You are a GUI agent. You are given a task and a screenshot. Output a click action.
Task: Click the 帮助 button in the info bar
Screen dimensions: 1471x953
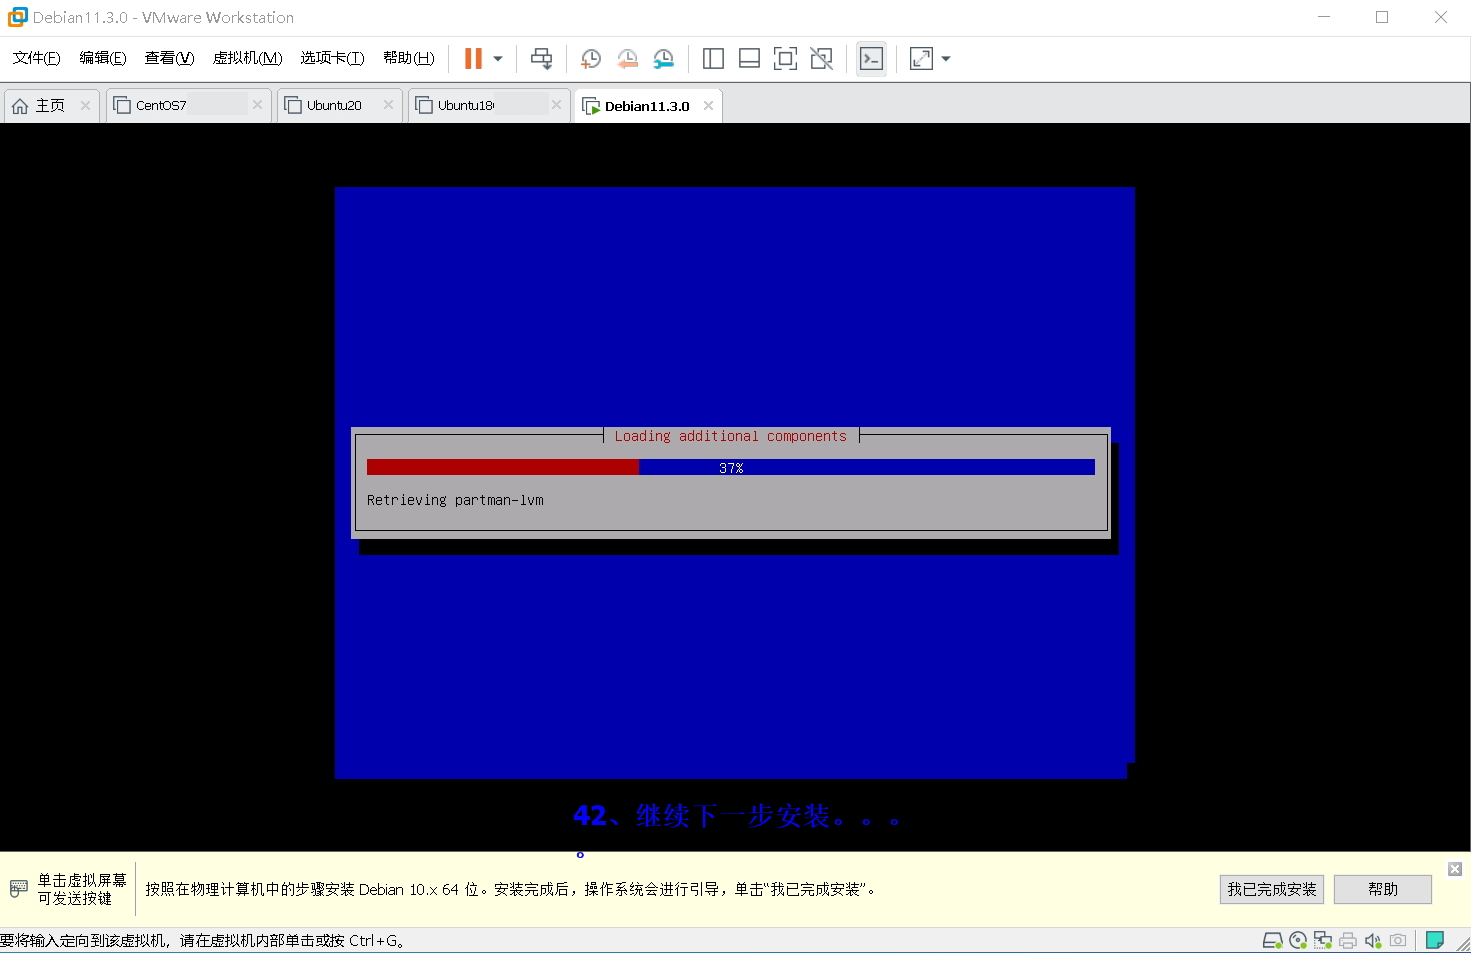tap(1383, 889)
